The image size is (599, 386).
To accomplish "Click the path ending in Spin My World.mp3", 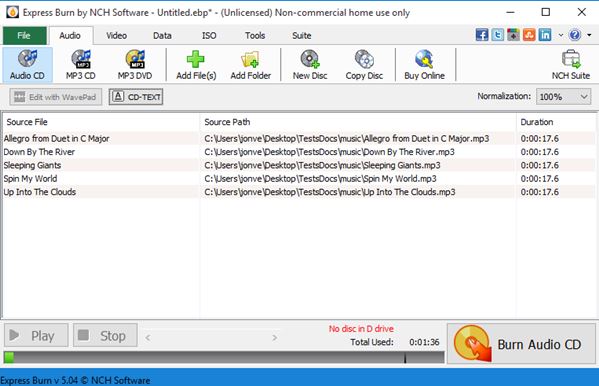I will pos(320,178).
